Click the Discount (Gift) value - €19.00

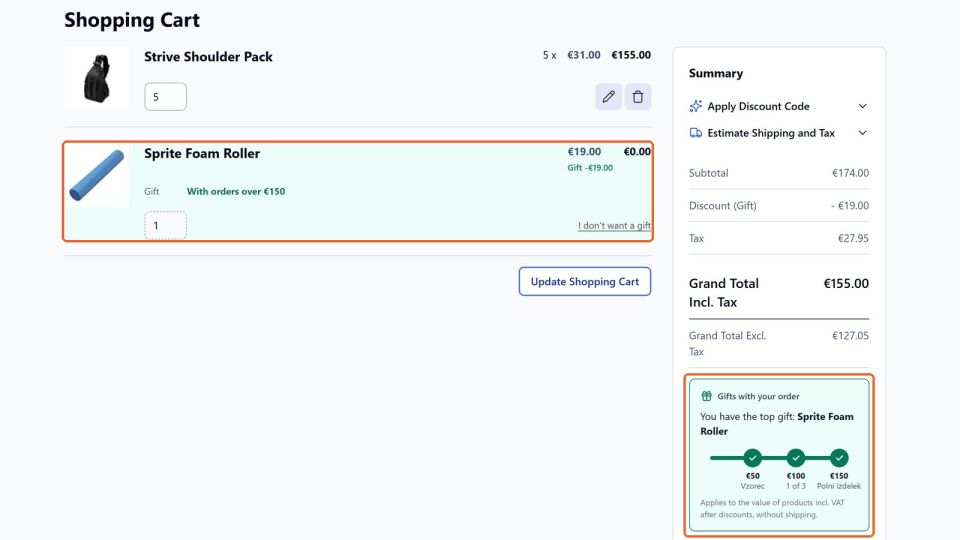click(850, 206)
